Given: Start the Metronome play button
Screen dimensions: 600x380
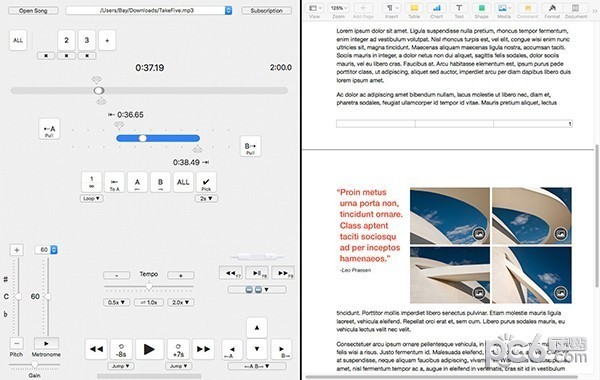Looking at the screenshot, I should click(x=46, y=343).
